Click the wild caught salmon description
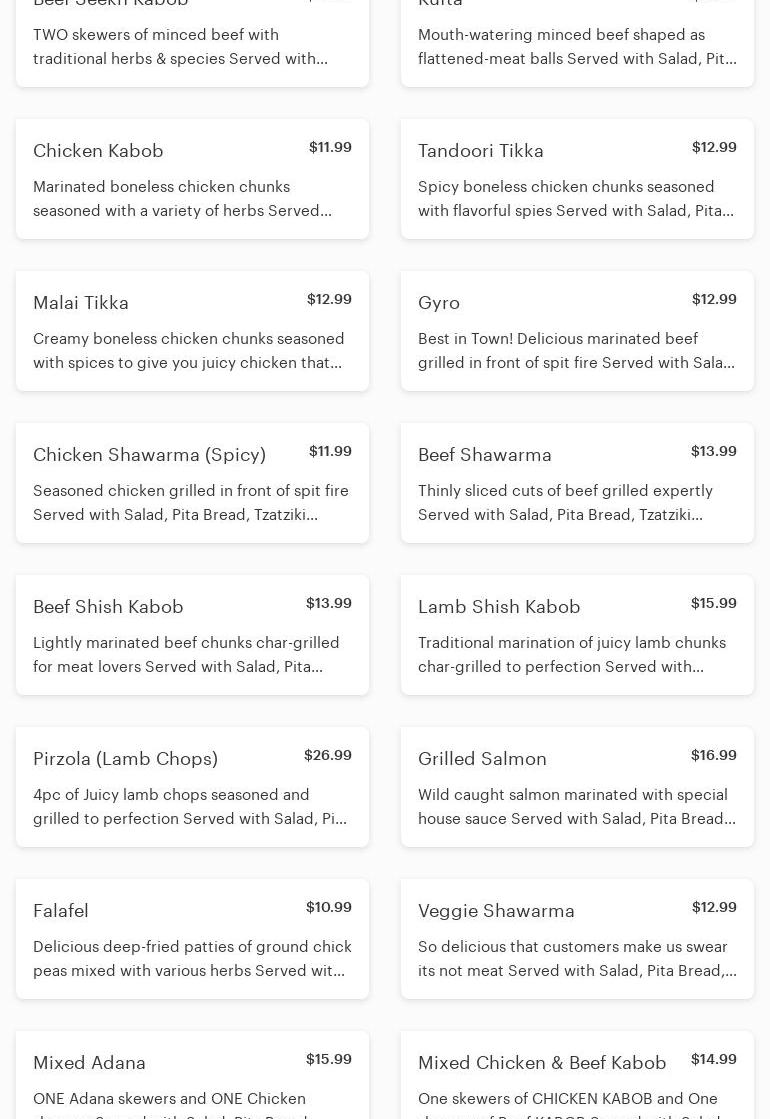770x1119 pixels. click(576, 807)
